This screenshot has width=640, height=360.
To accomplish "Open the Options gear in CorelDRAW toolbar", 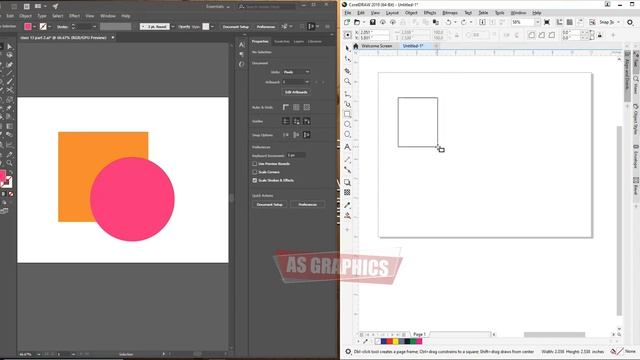I will click(x=630, y=22).
